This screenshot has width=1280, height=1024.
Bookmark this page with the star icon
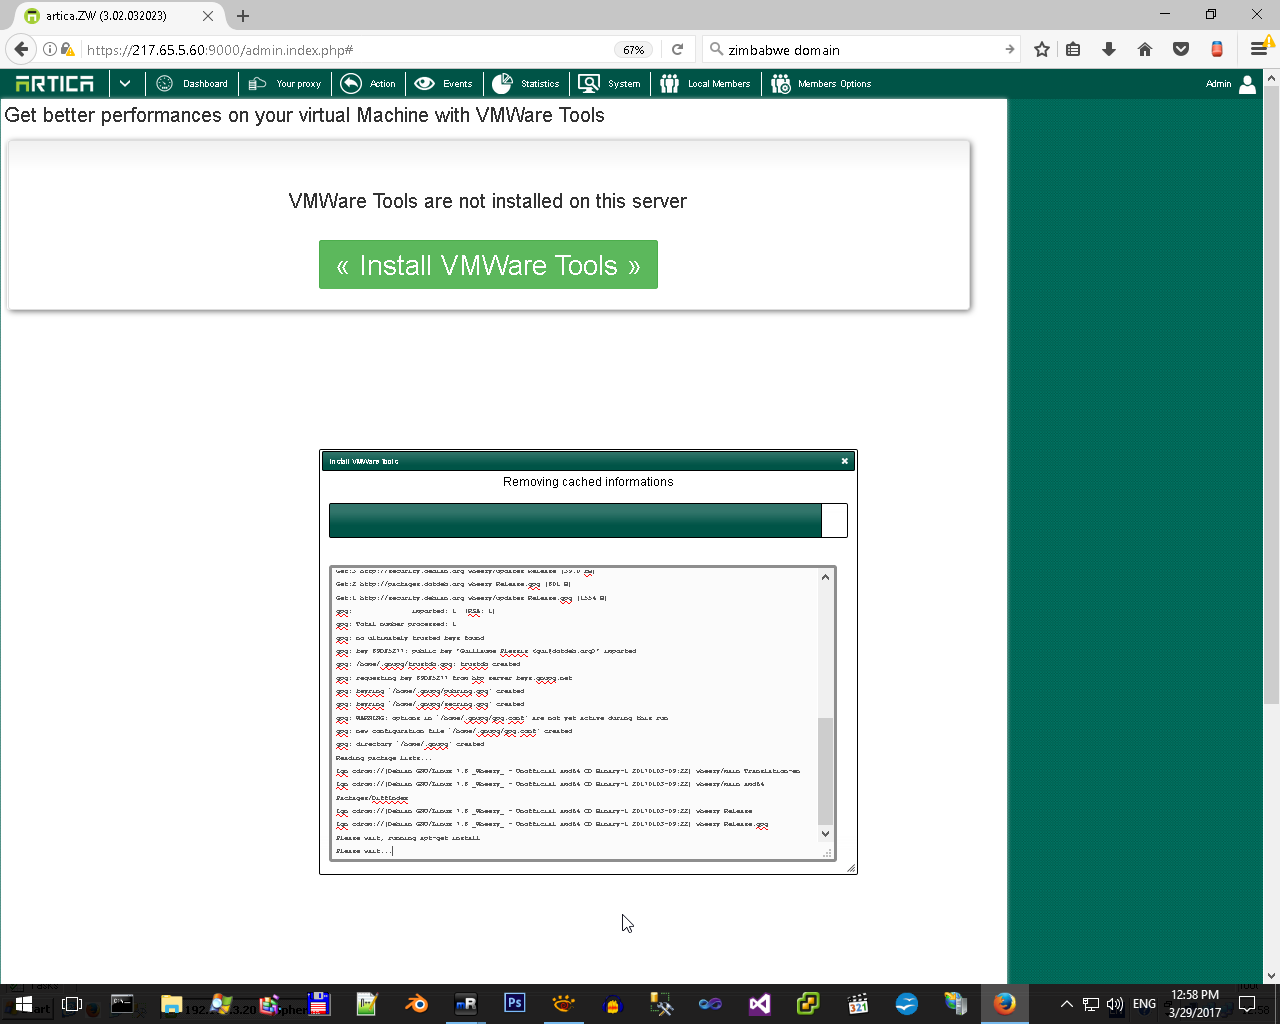[1042, 49]
